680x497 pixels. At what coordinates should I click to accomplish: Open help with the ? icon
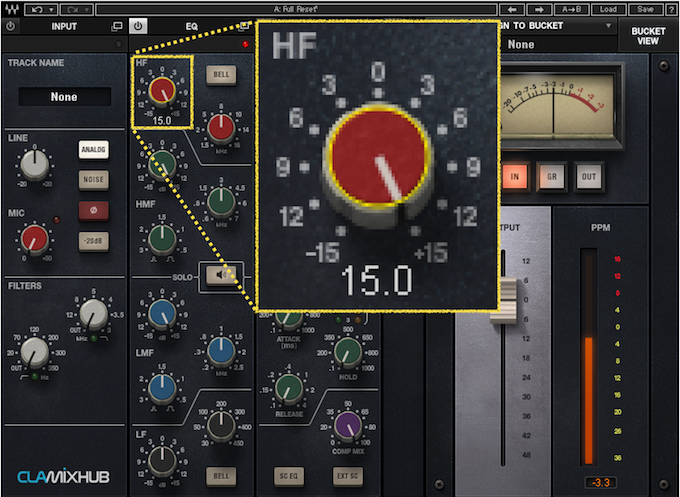click(x=671, y=9)
